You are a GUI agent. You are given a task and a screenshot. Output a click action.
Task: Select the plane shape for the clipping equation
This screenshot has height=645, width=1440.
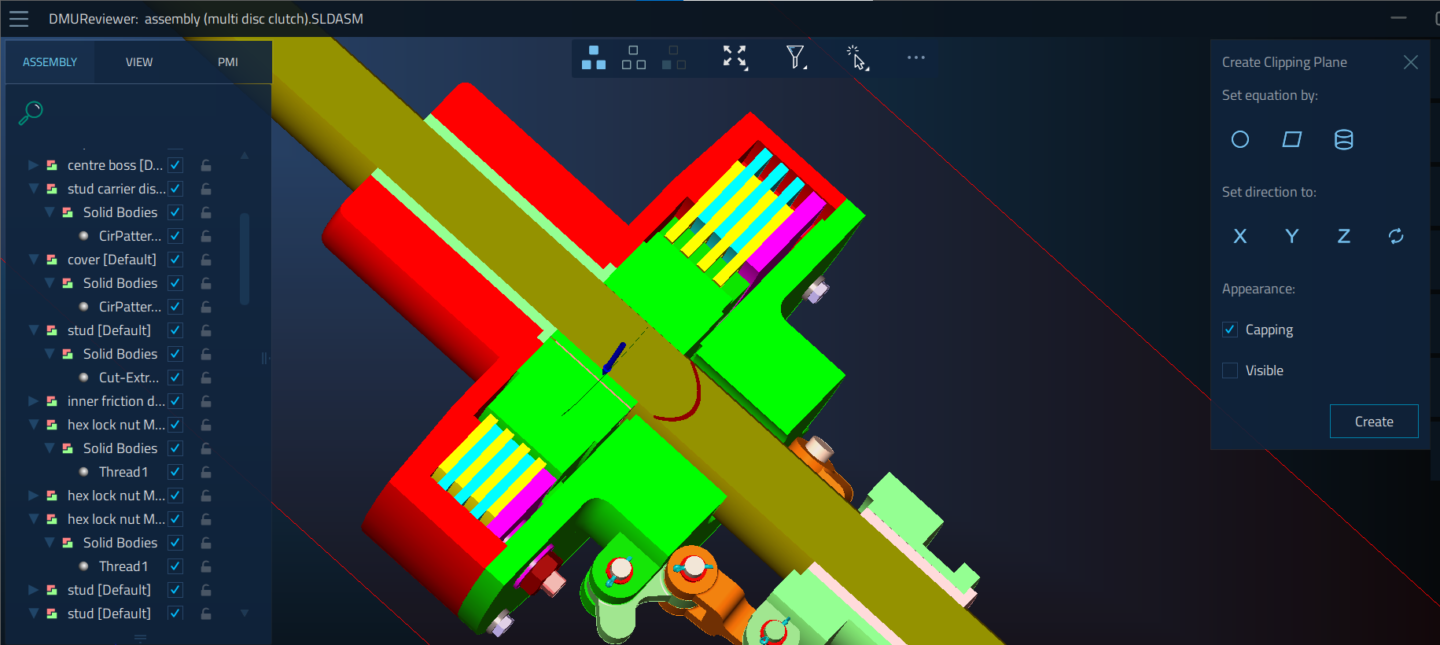click(1291, 139)
